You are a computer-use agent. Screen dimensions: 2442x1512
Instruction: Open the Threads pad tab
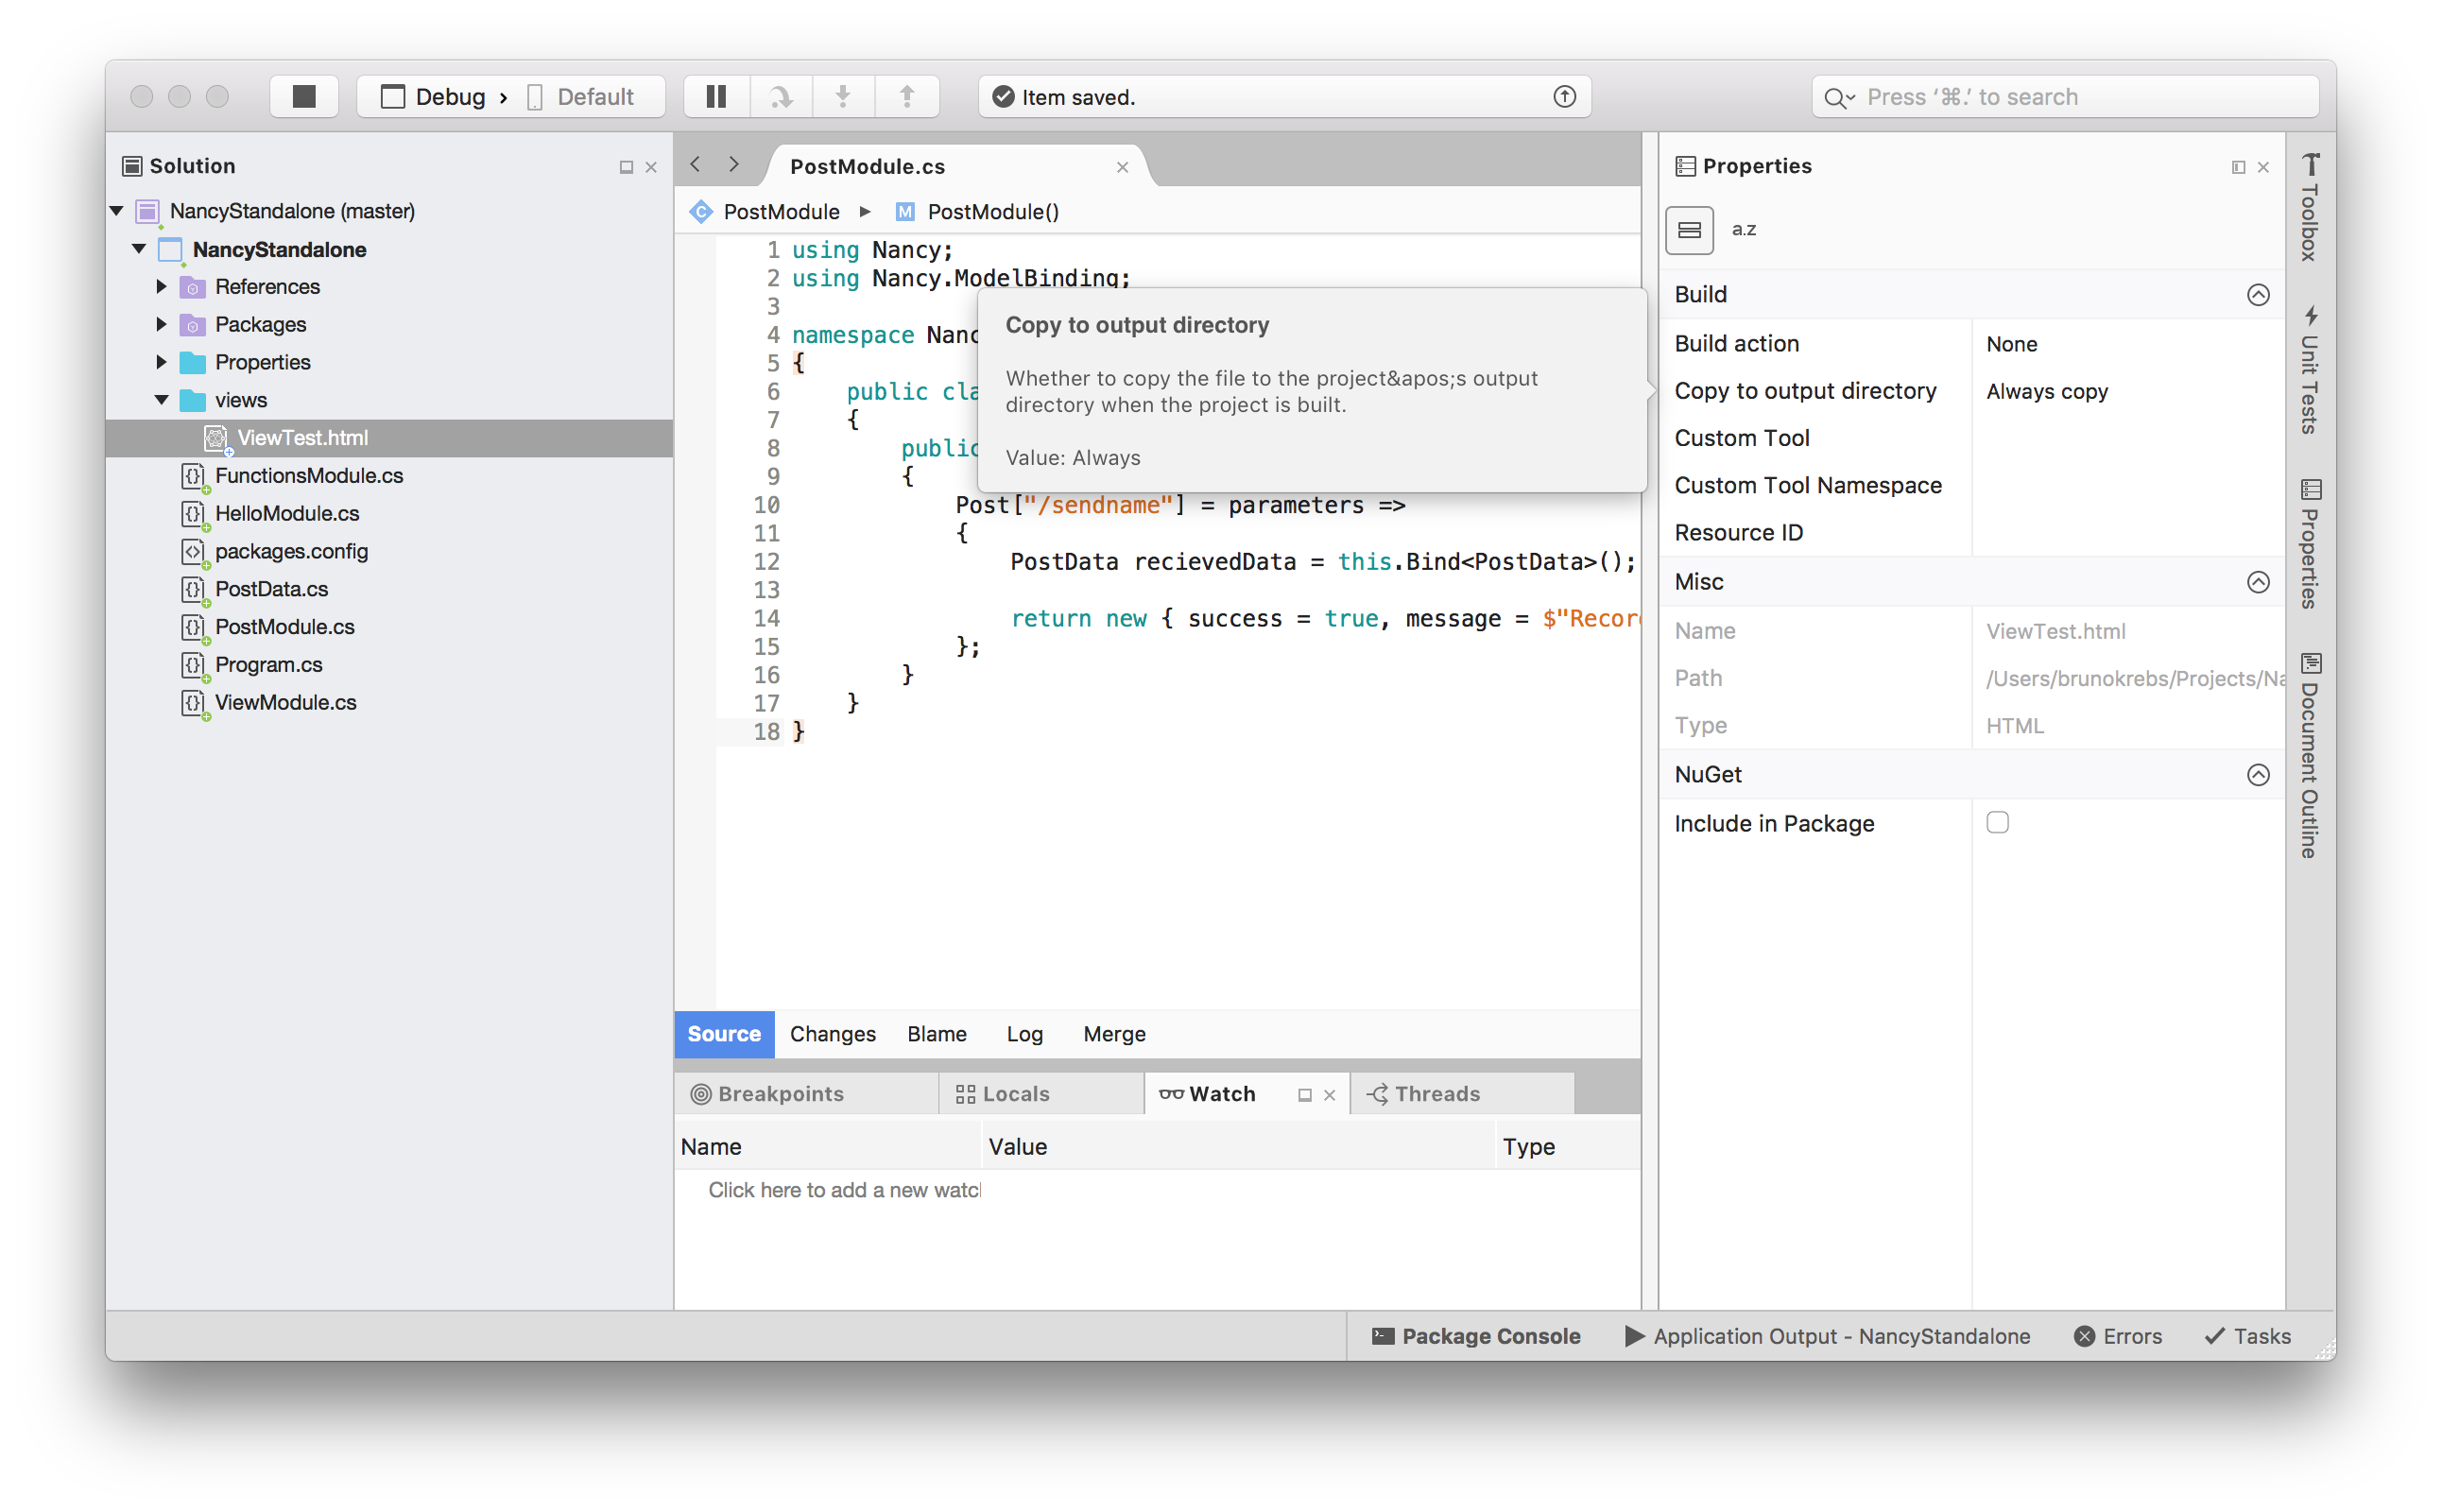point(1462,1094)
